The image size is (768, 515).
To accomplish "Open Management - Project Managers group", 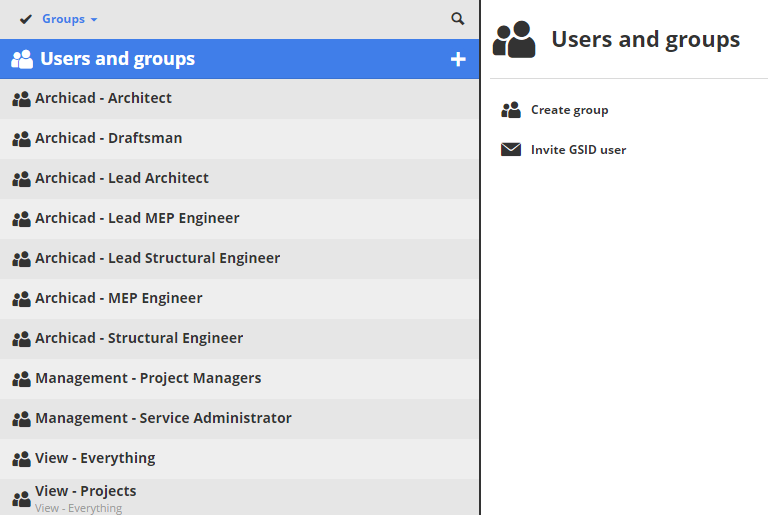I will [148, 378].
